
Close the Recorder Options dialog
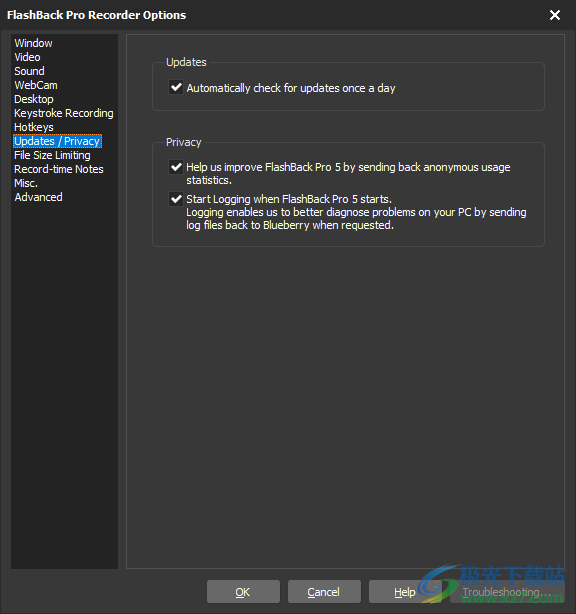[555, 15]
